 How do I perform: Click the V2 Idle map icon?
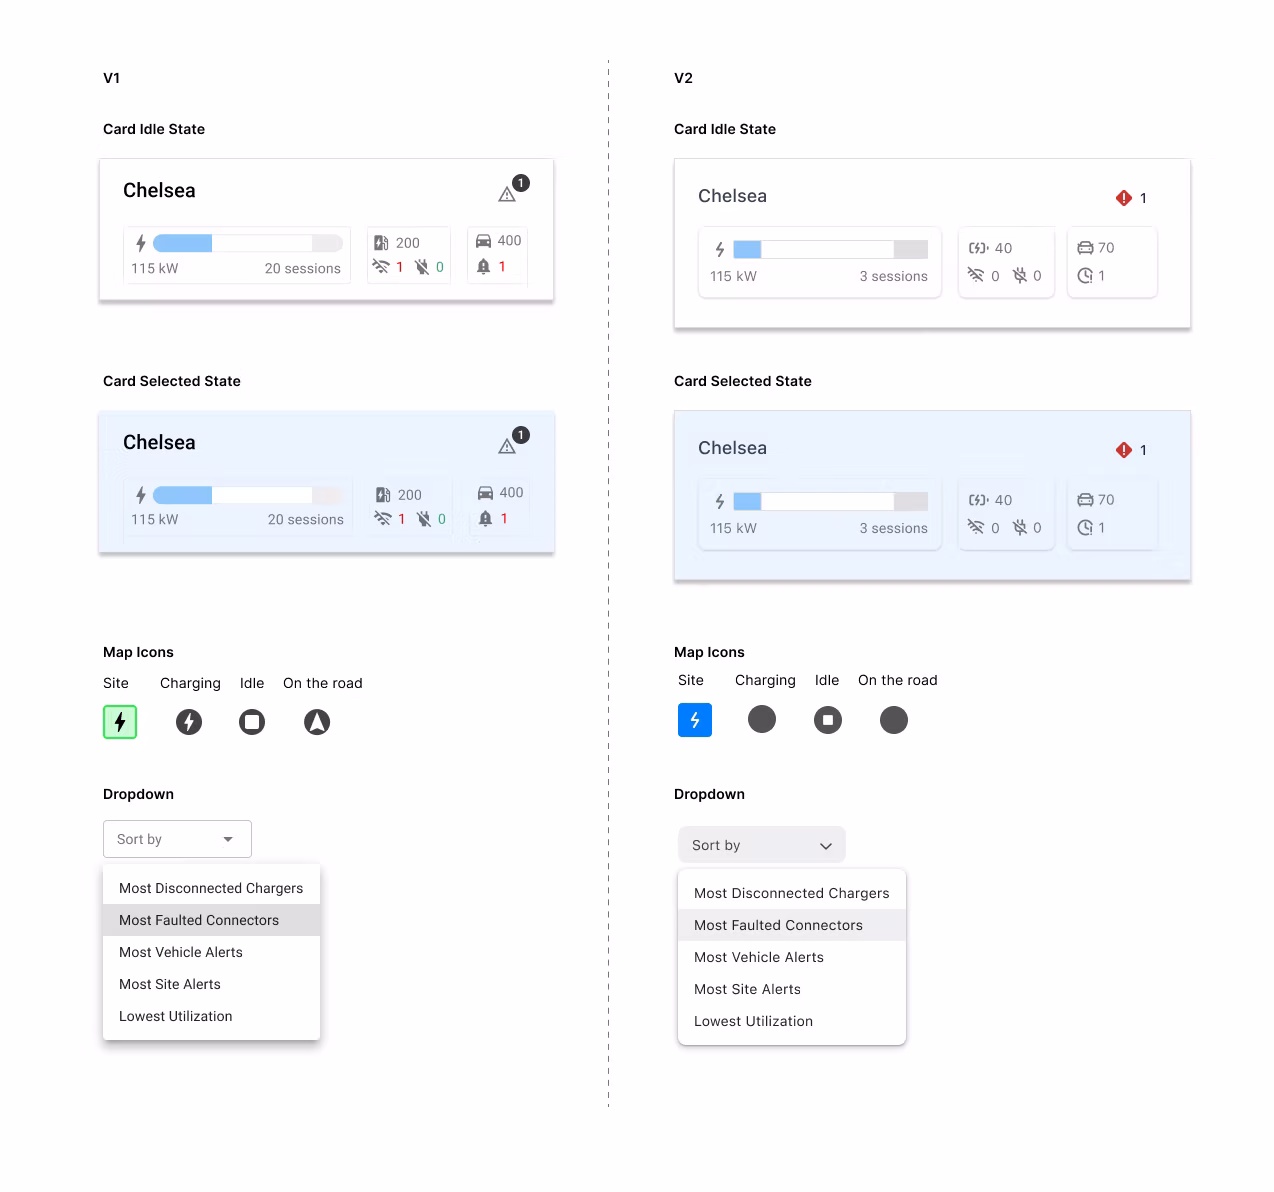(828, 720)
